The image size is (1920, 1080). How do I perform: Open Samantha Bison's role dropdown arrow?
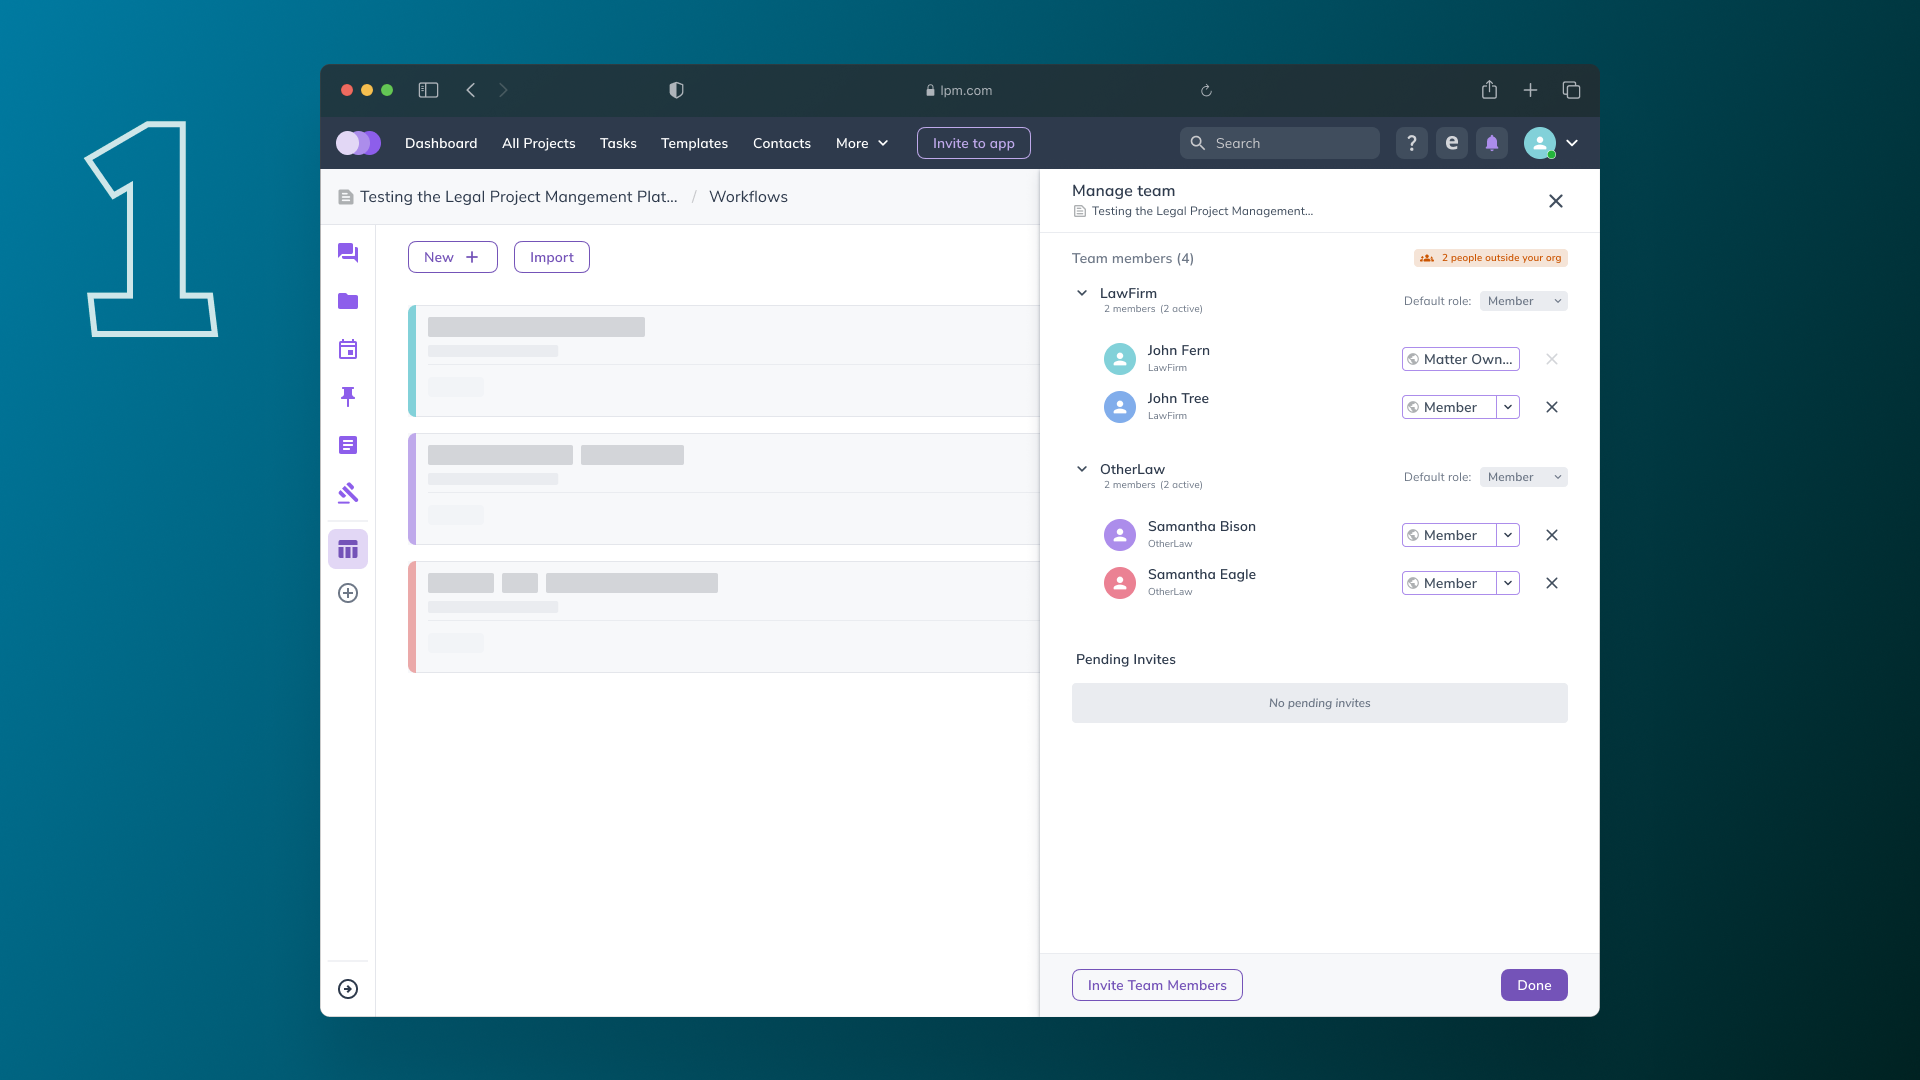pyautogui.click(x=1508, y=535)
